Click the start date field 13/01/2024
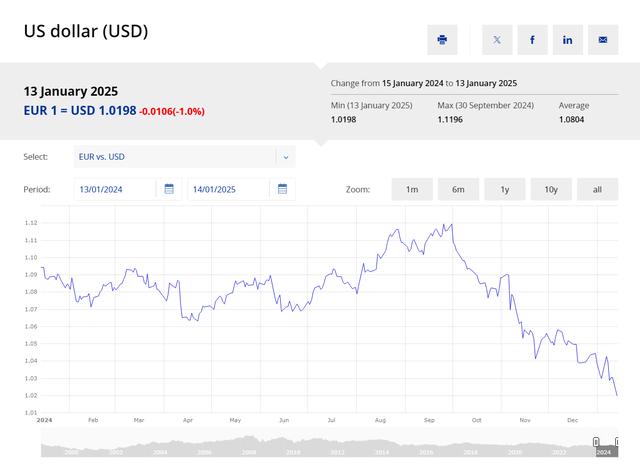The height and width of the screenshot is (472, 640). click(115, 189)
